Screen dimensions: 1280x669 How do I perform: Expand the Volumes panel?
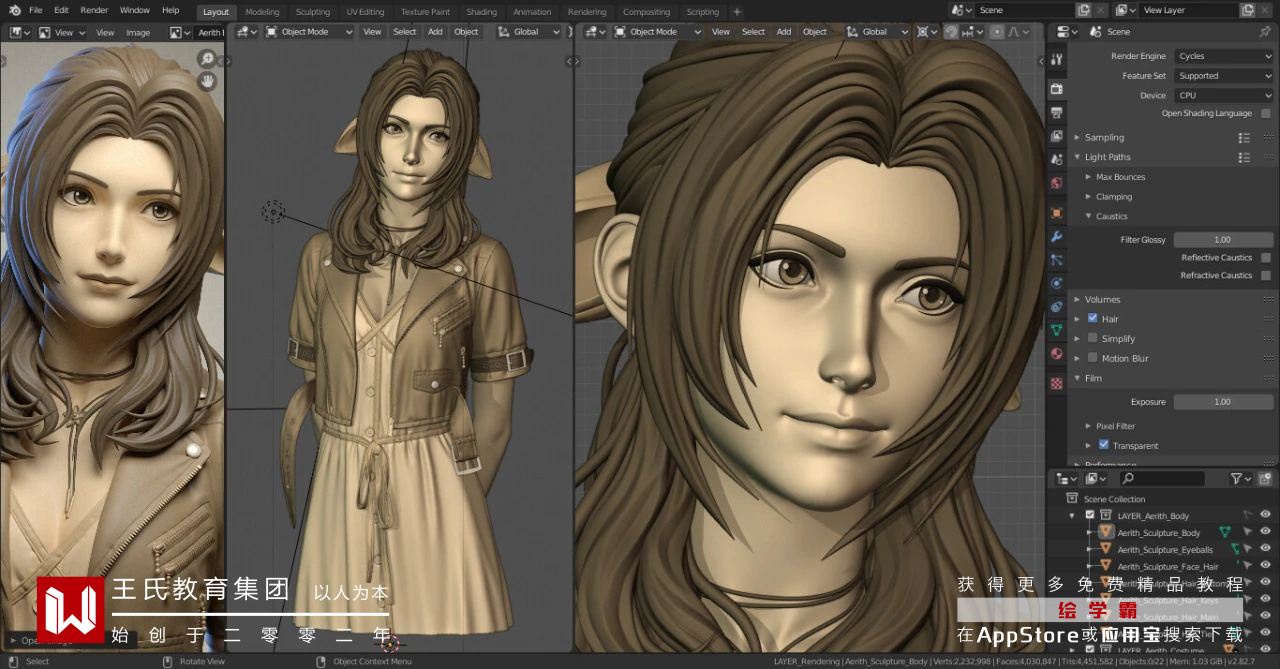(x=1103, y=300)
